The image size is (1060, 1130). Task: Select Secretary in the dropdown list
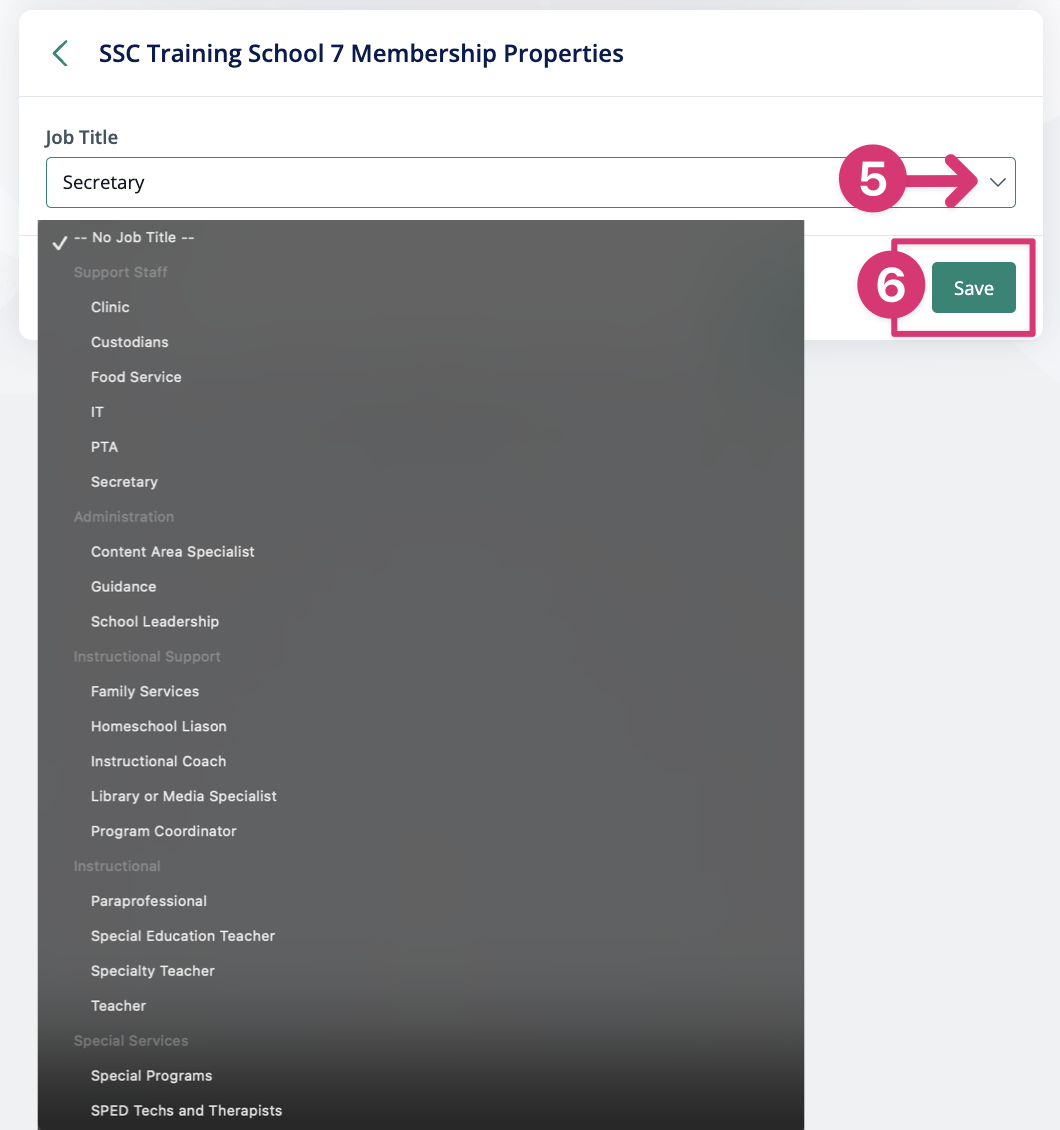pyautogui.click(x=124, y=482)
